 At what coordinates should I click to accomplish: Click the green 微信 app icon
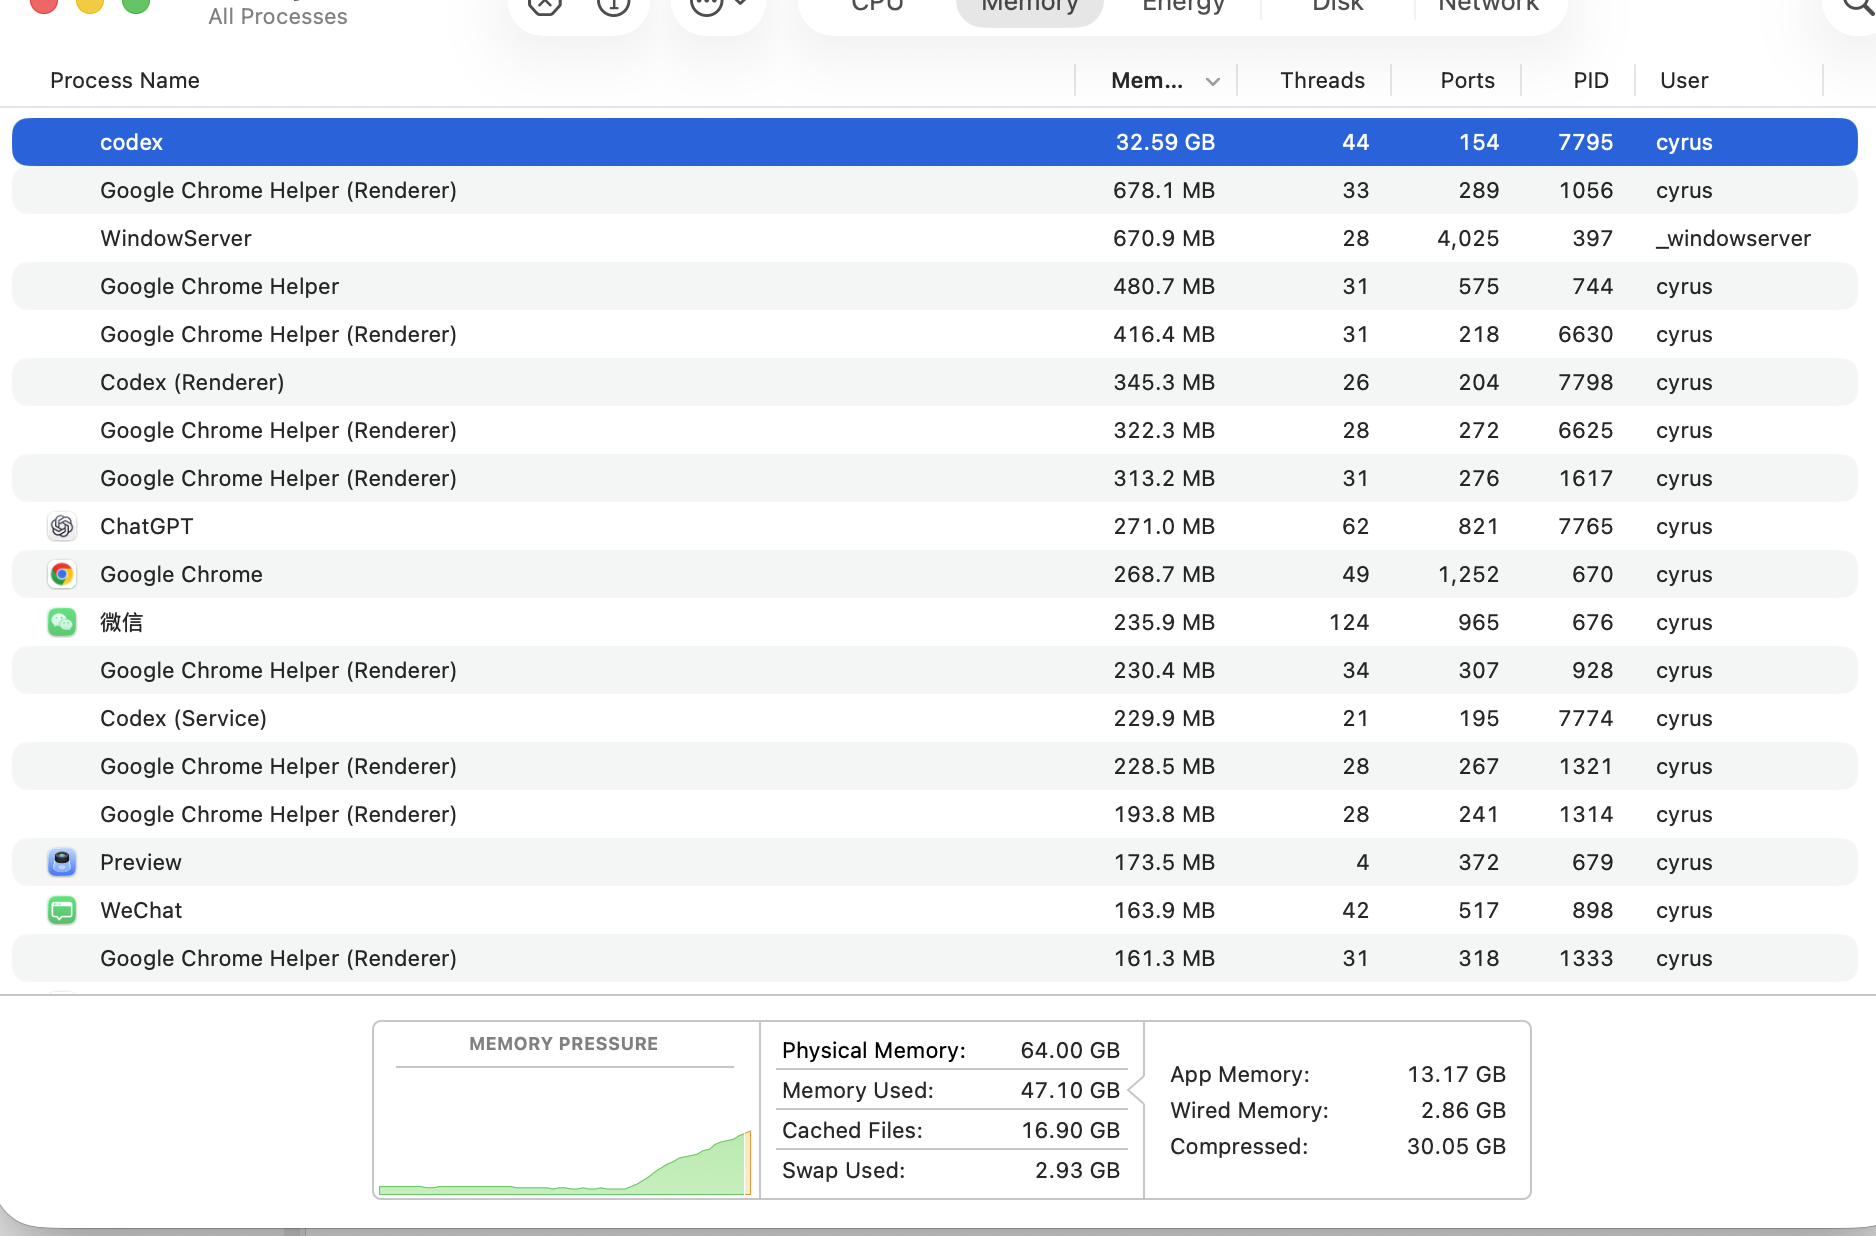[62, 622]
